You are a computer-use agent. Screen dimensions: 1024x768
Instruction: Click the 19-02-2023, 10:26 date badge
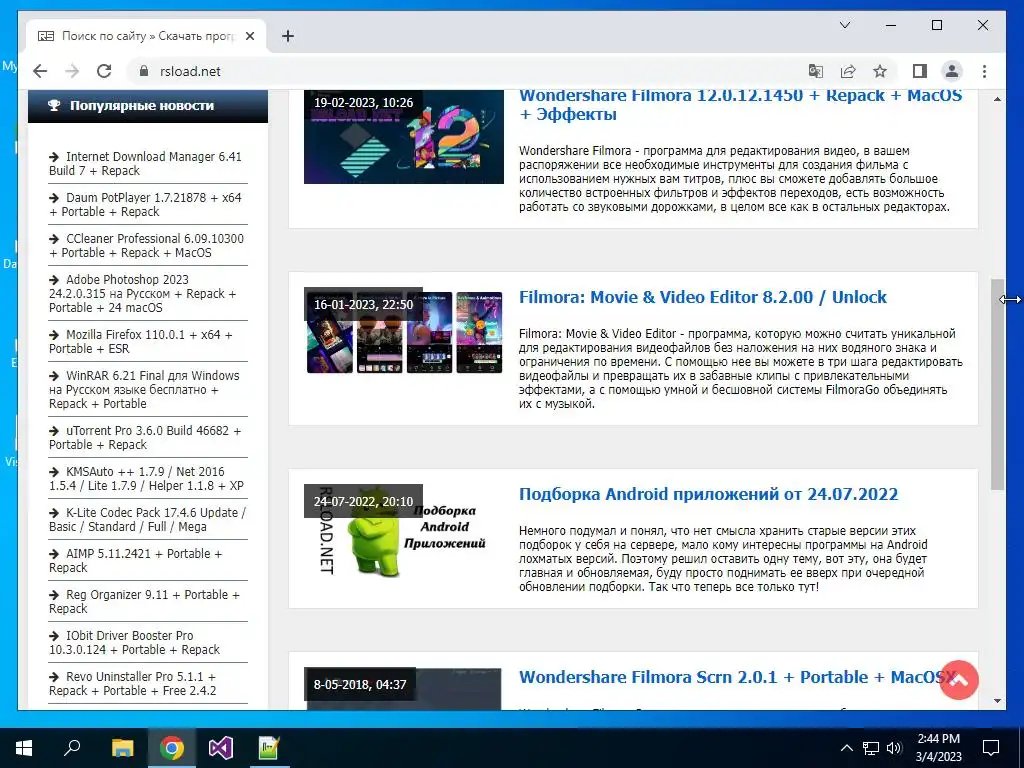(x=364, y=103)
